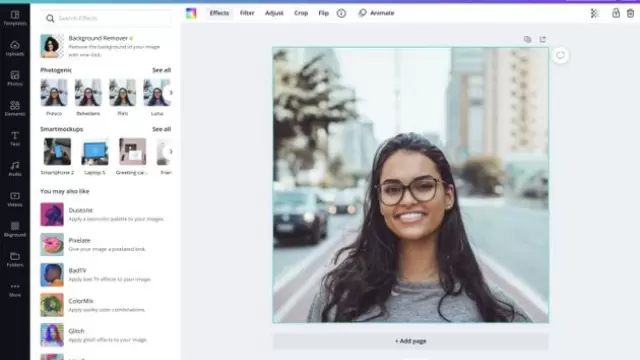Select the woman's photo on the canvas
This screenshot has height=360, width=640.
point(411,185)
